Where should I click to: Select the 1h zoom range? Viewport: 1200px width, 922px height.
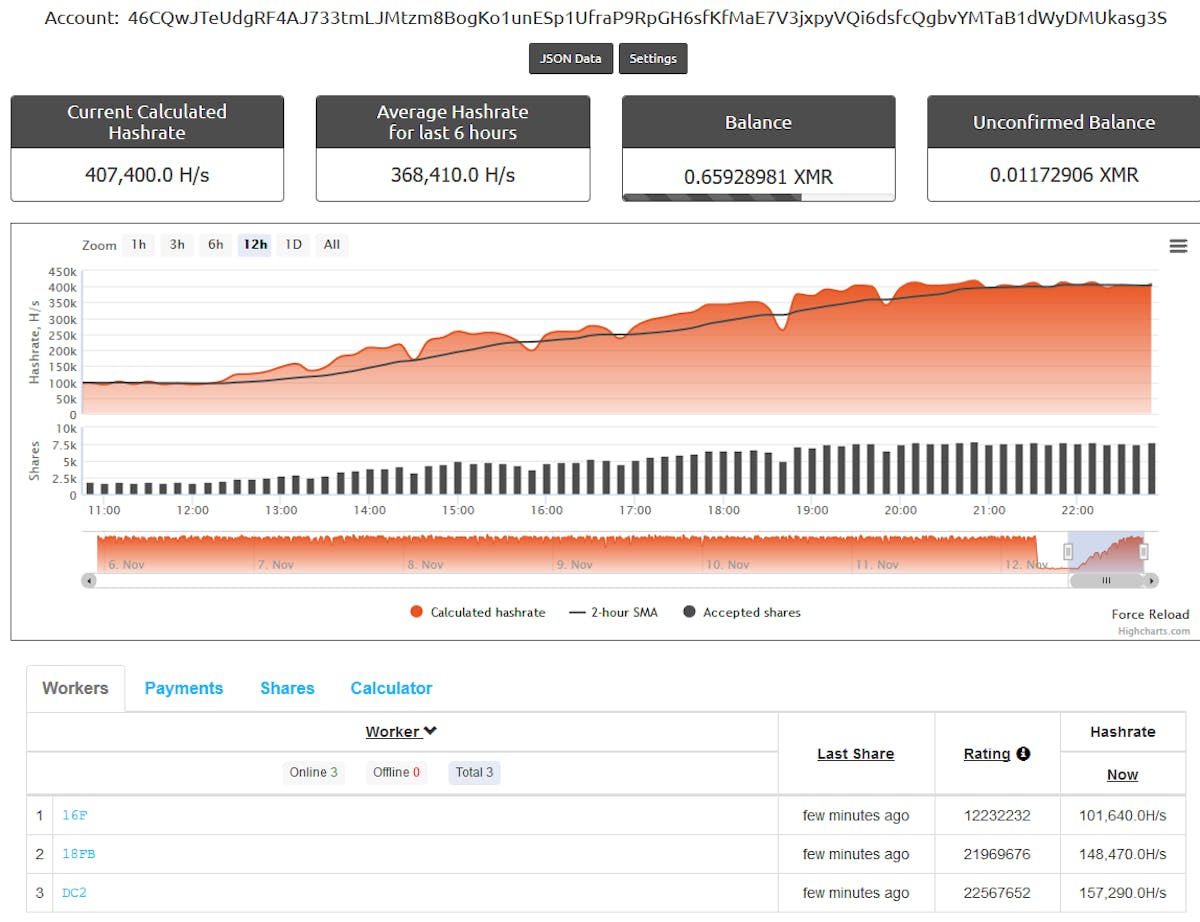coord(138,244)
